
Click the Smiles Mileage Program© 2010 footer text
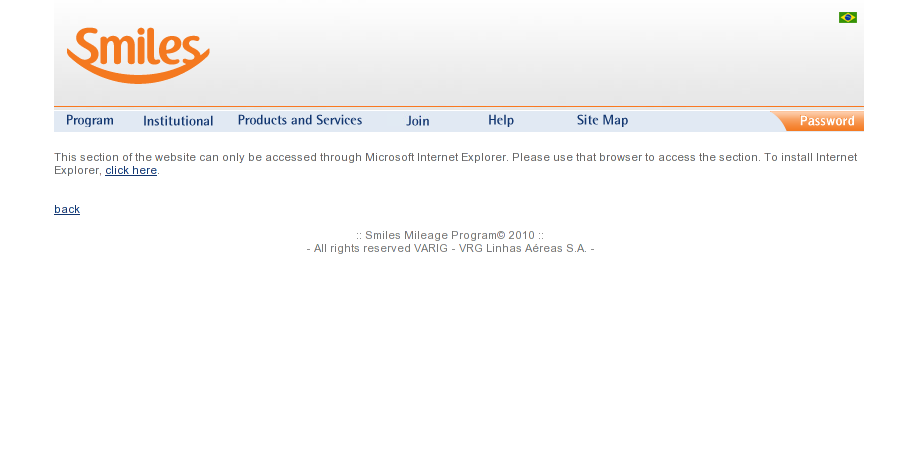(450, 235)
